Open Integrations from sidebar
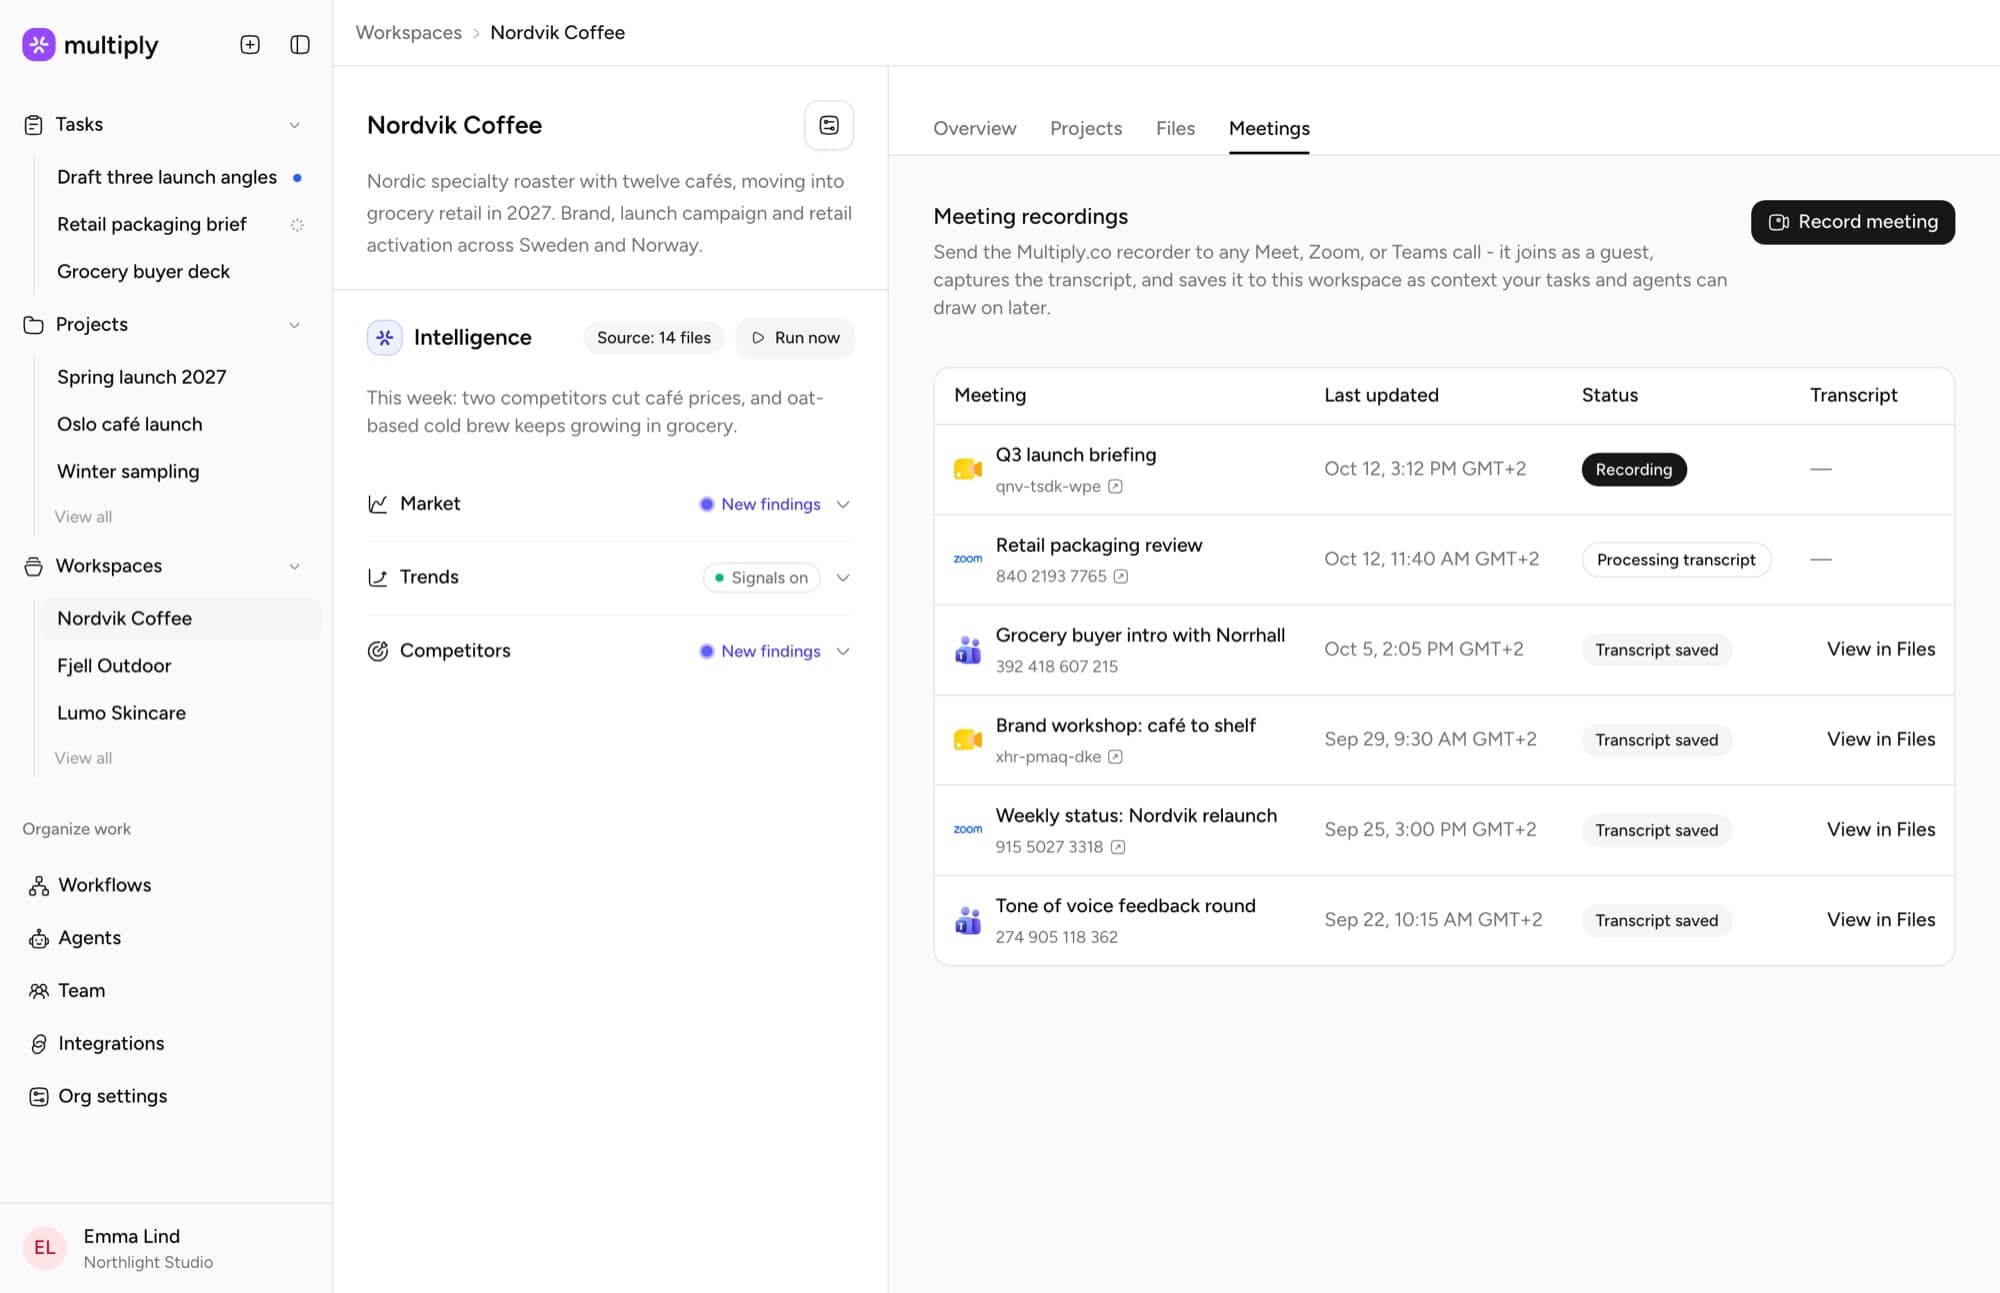The width and height of the screenshot is (2000, 1293). tap(95, 1043)
